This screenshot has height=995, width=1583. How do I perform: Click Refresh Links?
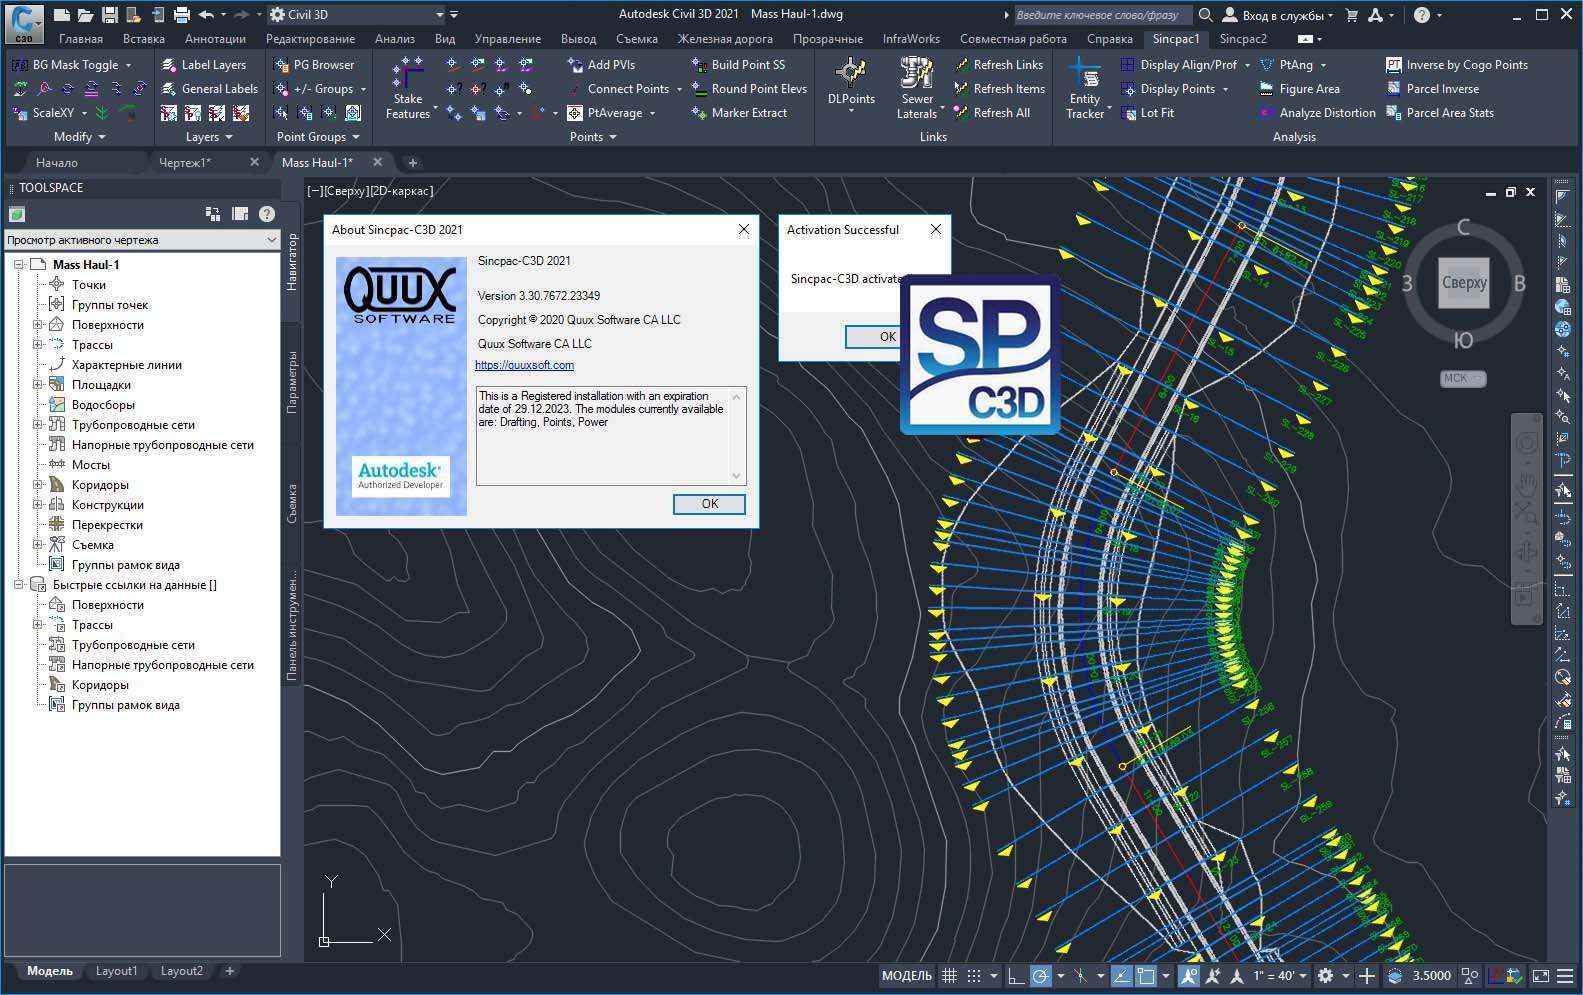pos(998,64)
